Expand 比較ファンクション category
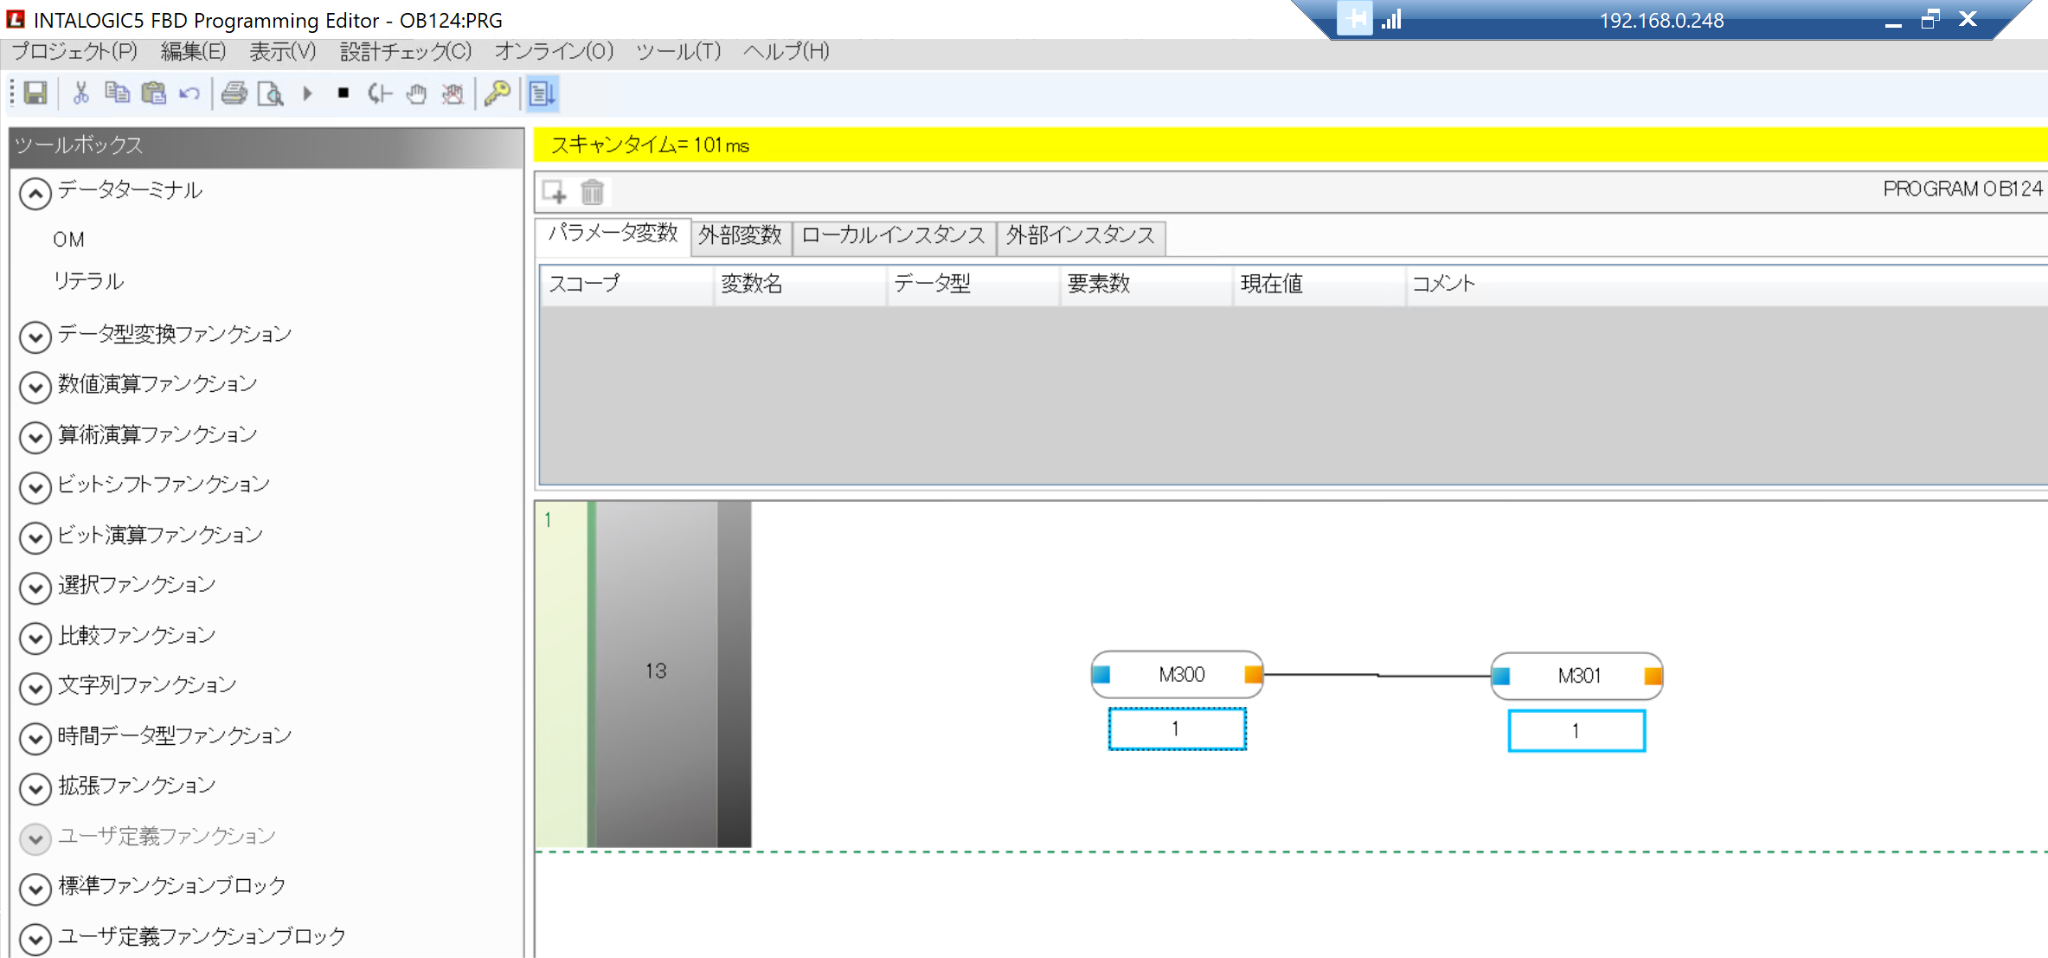2048x958 pixels. (x=35, y=638)
